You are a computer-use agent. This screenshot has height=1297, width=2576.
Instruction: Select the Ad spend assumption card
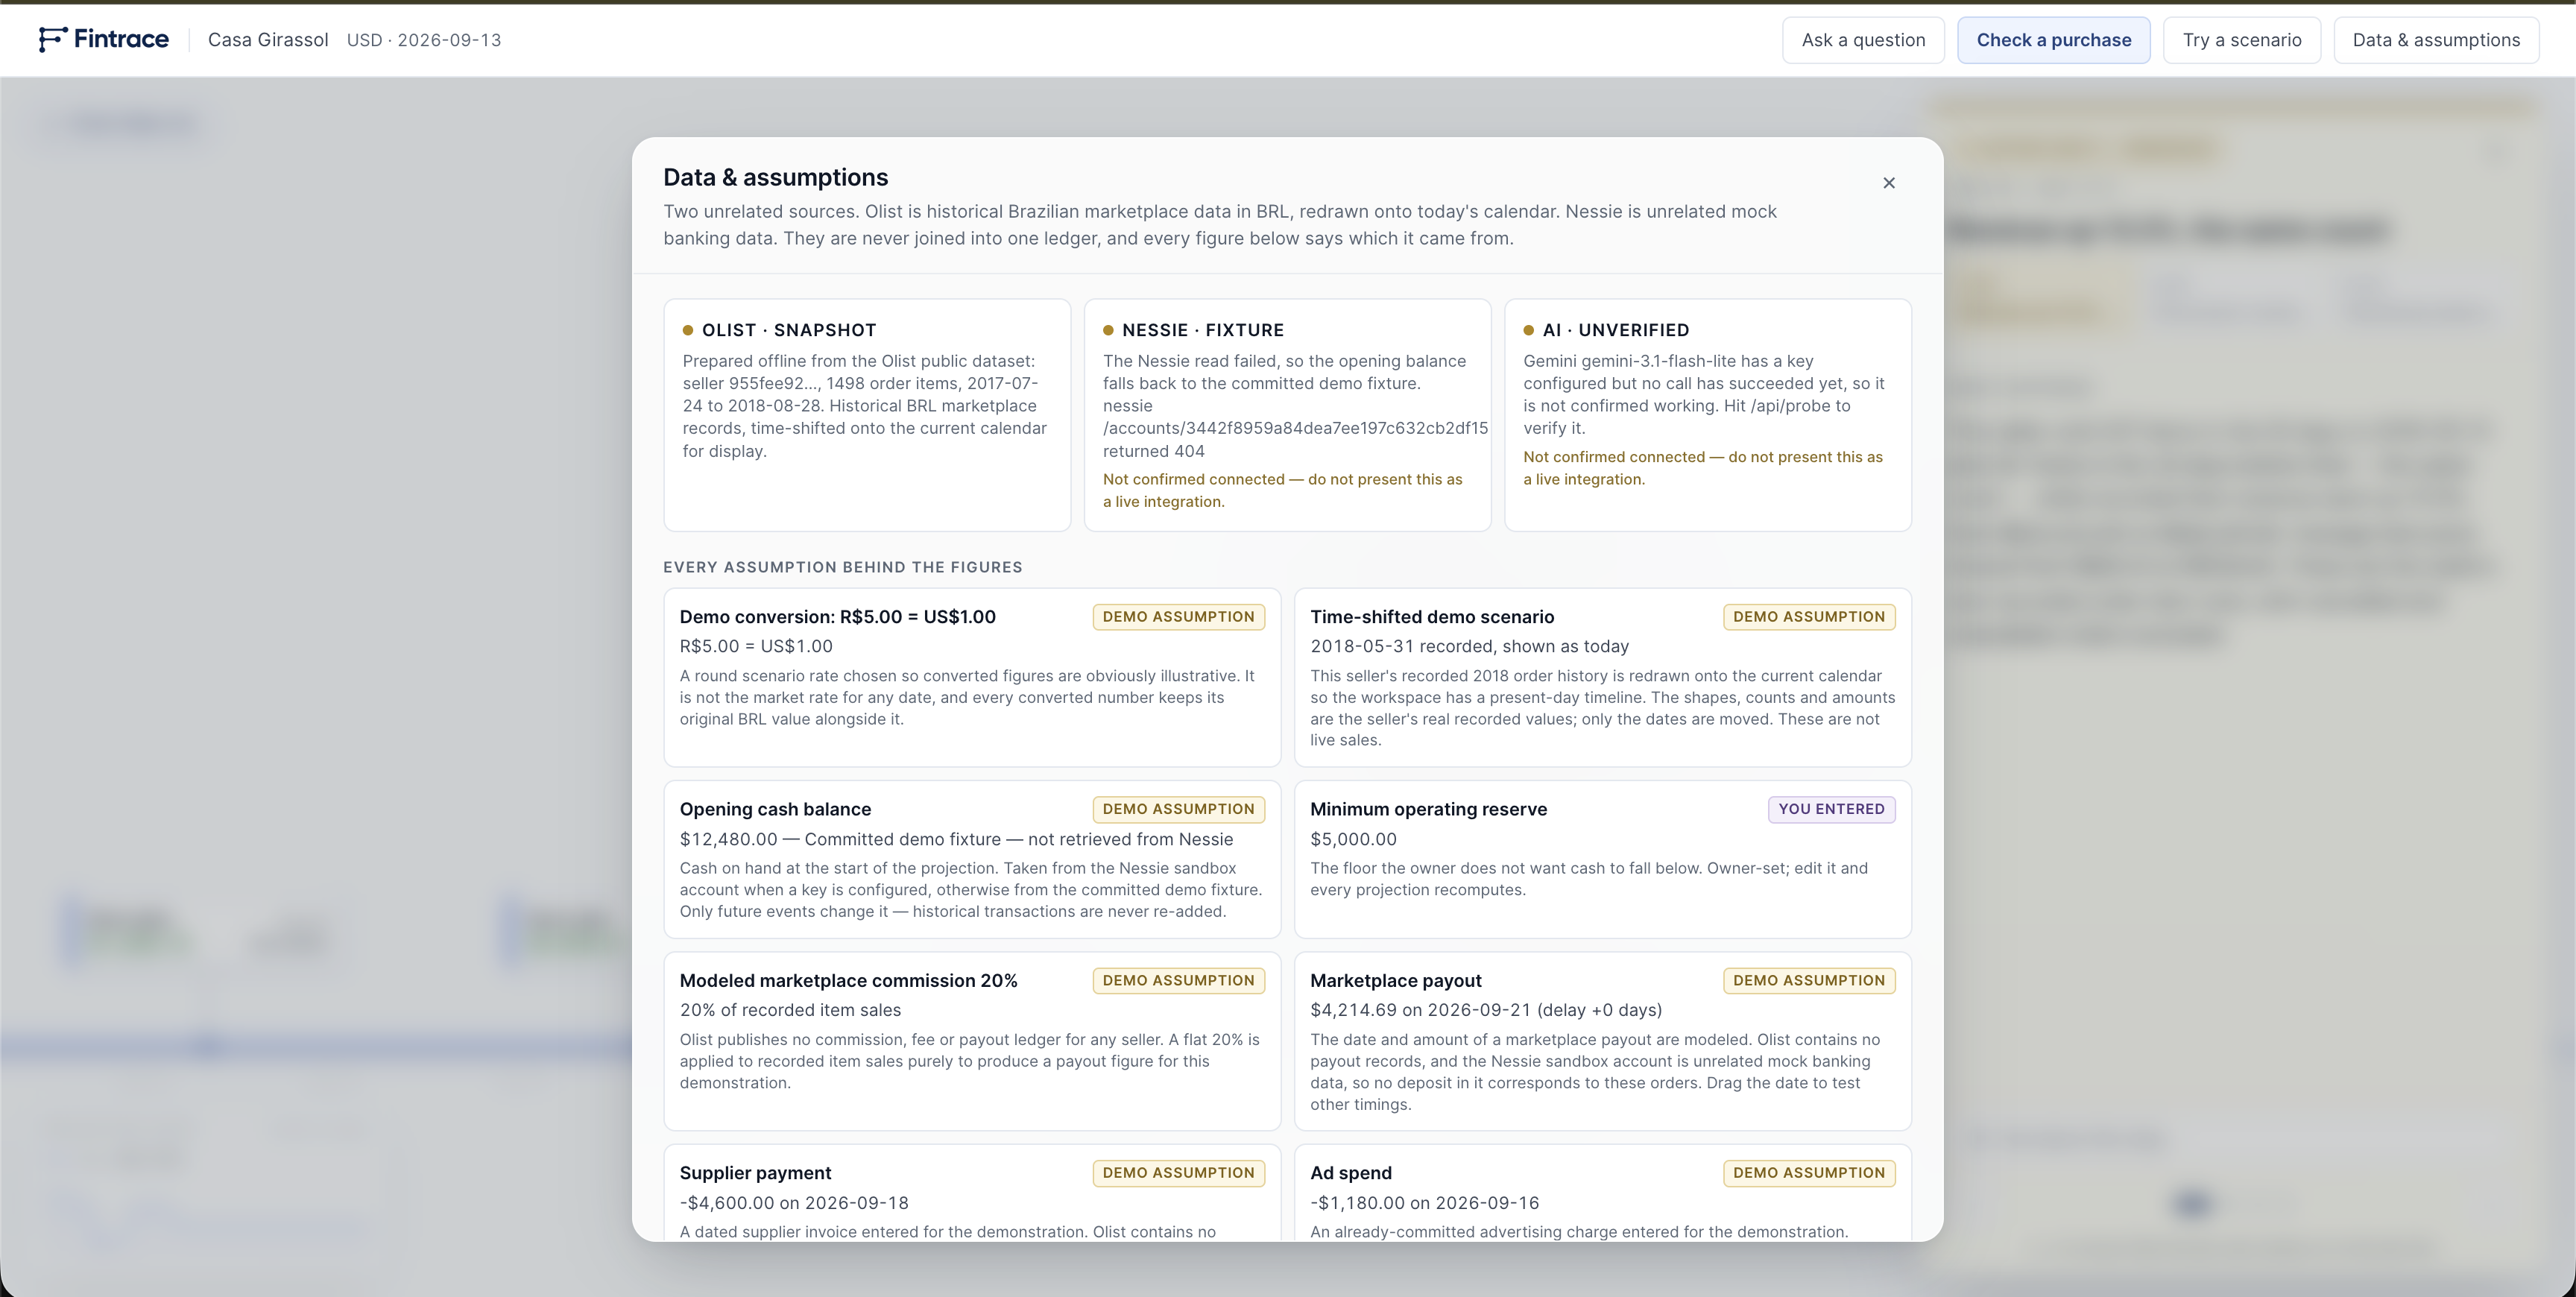(x=1602, y=1192)
